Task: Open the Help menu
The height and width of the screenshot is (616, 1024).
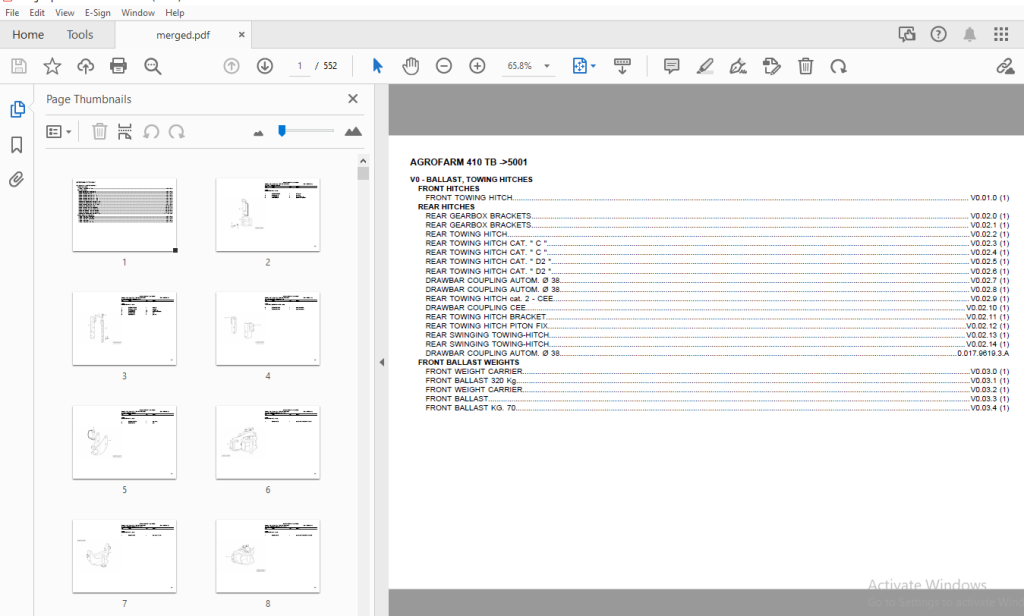Action: pyautogui.click(x=174, y=12)
